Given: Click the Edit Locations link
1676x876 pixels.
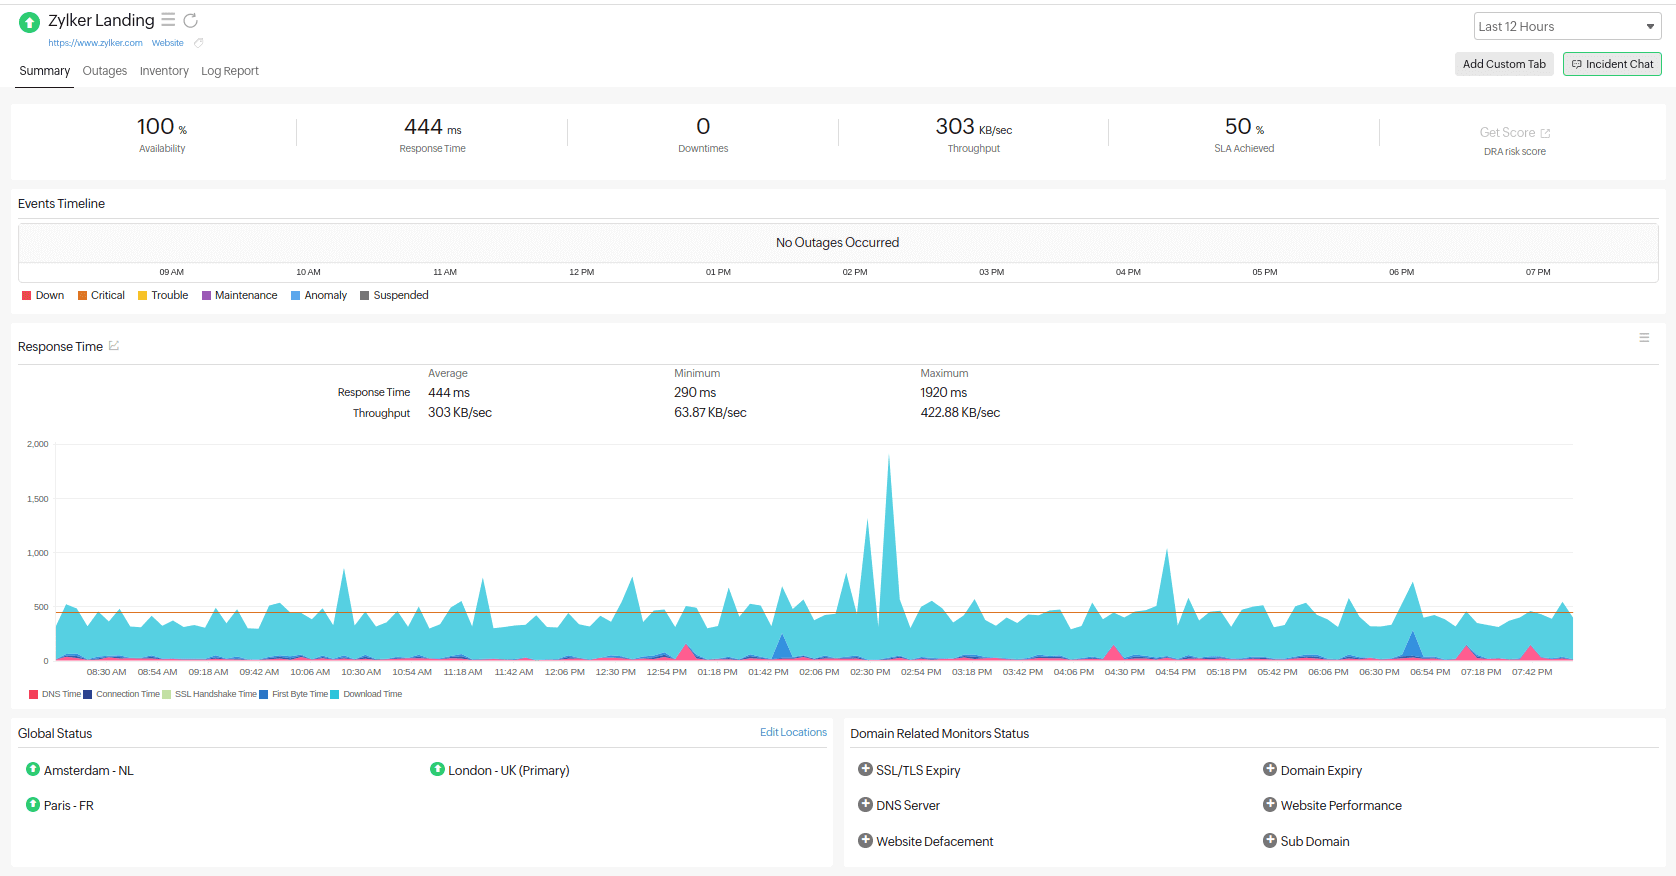Looking at the screenshot, I should click(x=793, y=732).
